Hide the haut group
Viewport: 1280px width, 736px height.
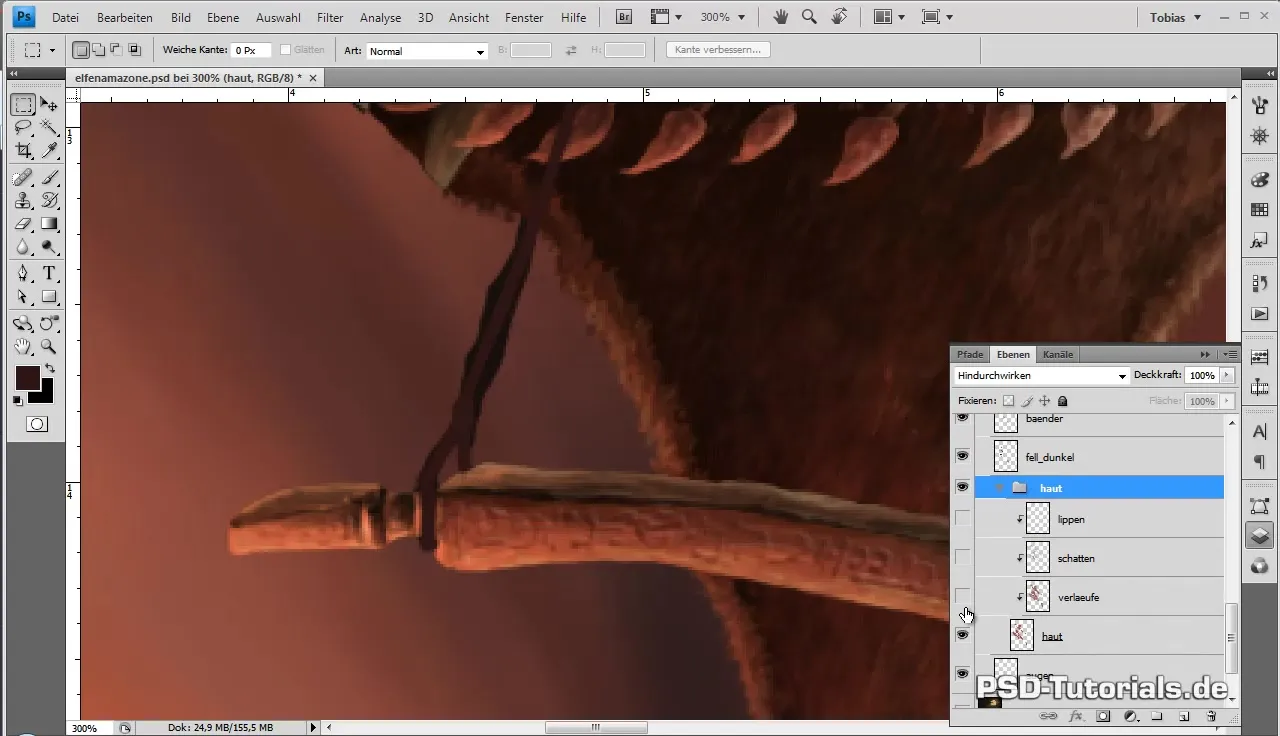pos(962,487)
